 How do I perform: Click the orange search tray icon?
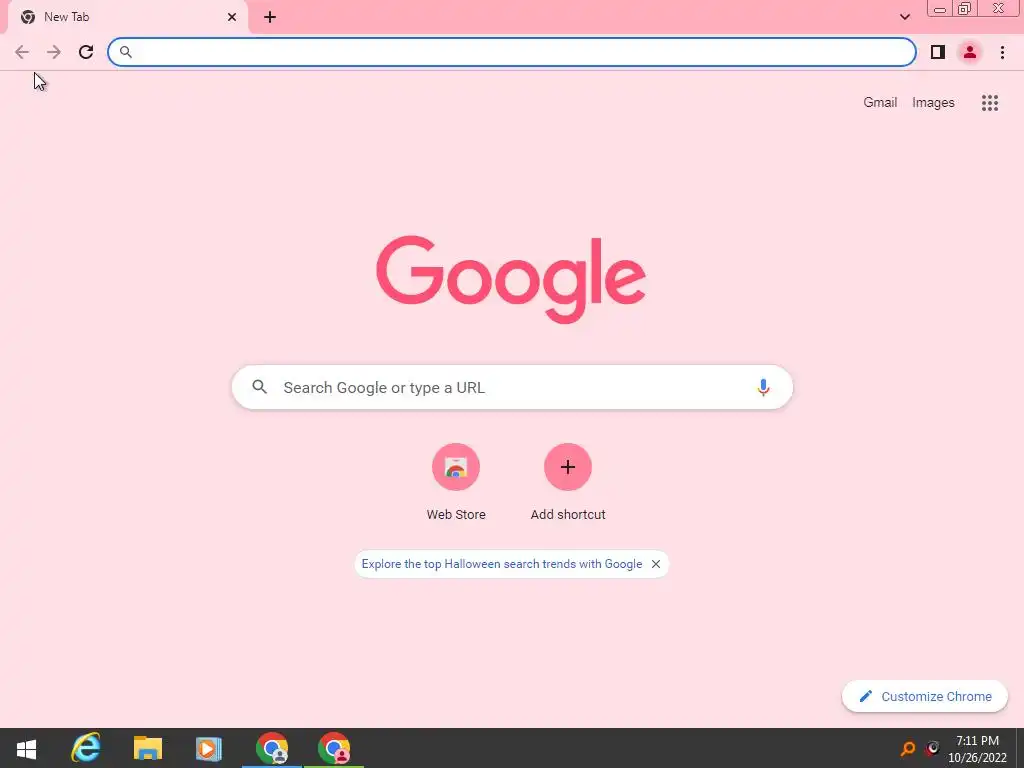point(907,748)
